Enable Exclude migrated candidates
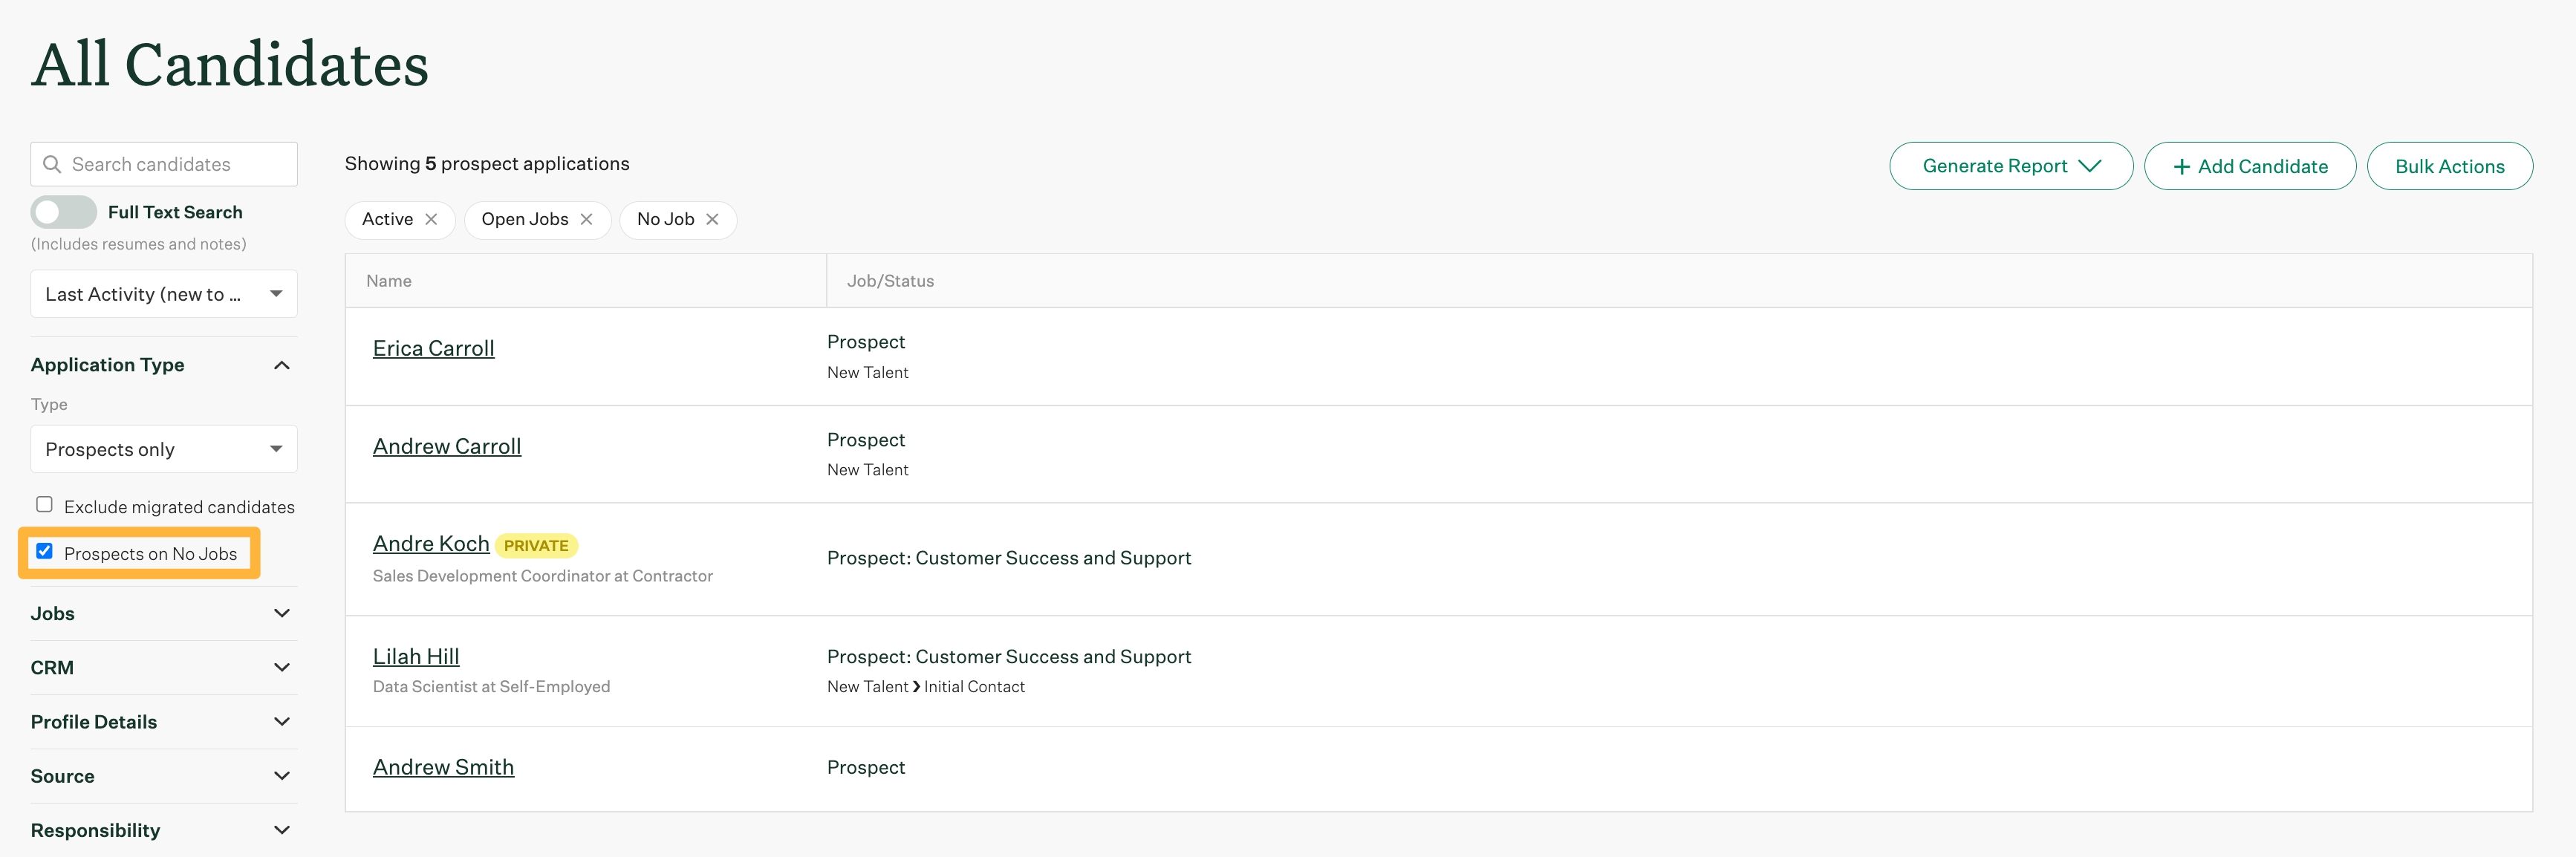The image size is (2576, 857). tap(44, 504)
